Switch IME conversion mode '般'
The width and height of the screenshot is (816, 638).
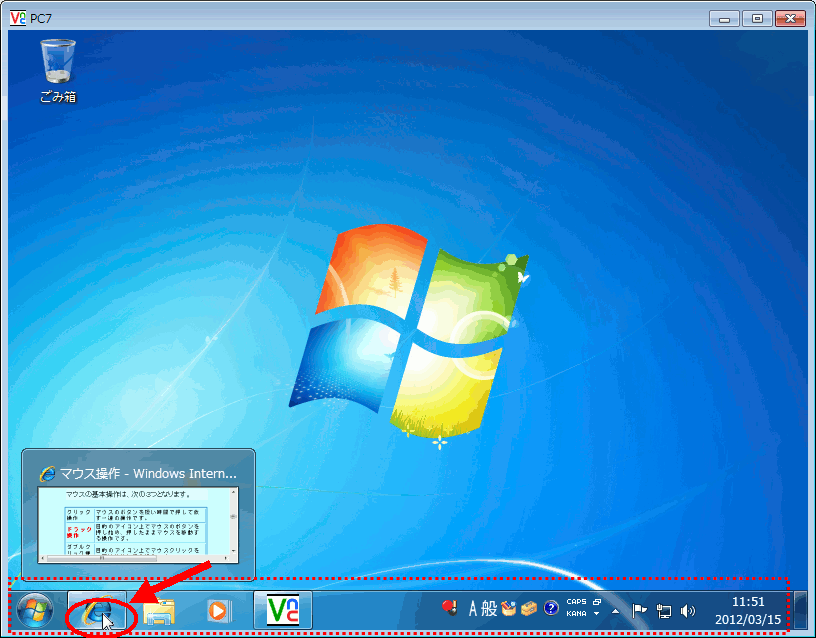click(x=489, y=608)
